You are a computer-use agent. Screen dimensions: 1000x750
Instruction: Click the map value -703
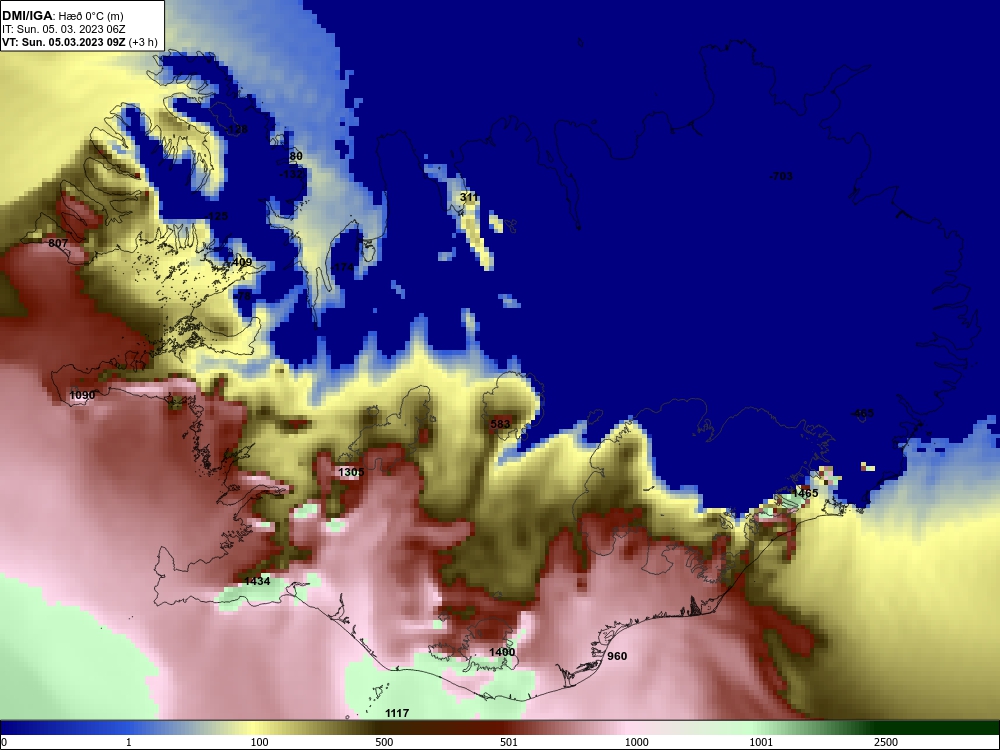pyautogui.click(x=781, y=176)
